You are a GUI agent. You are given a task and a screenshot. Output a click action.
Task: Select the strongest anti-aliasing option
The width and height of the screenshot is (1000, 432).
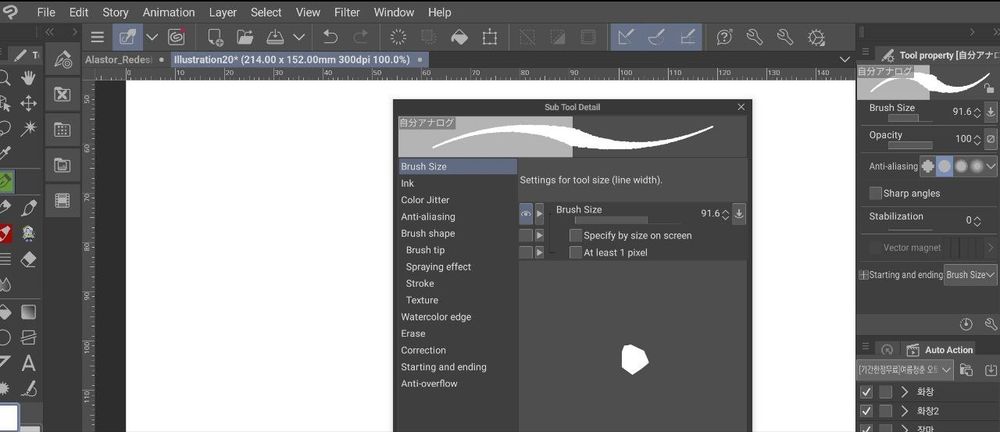click(x=976, y=166)
